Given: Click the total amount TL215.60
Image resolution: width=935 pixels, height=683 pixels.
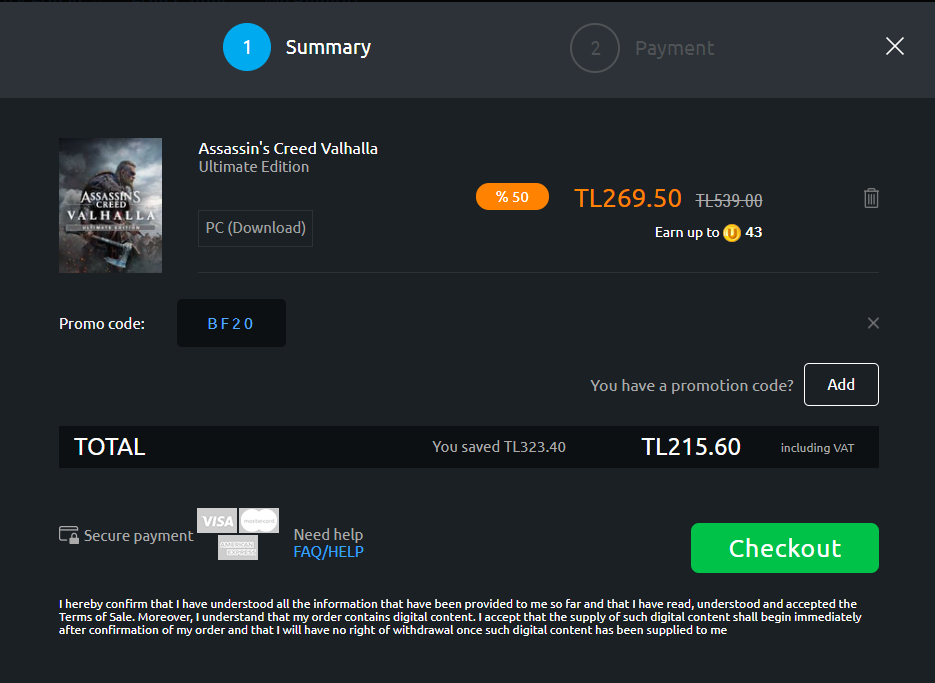Looking at the screenshot, I should [x=691, y=447].
